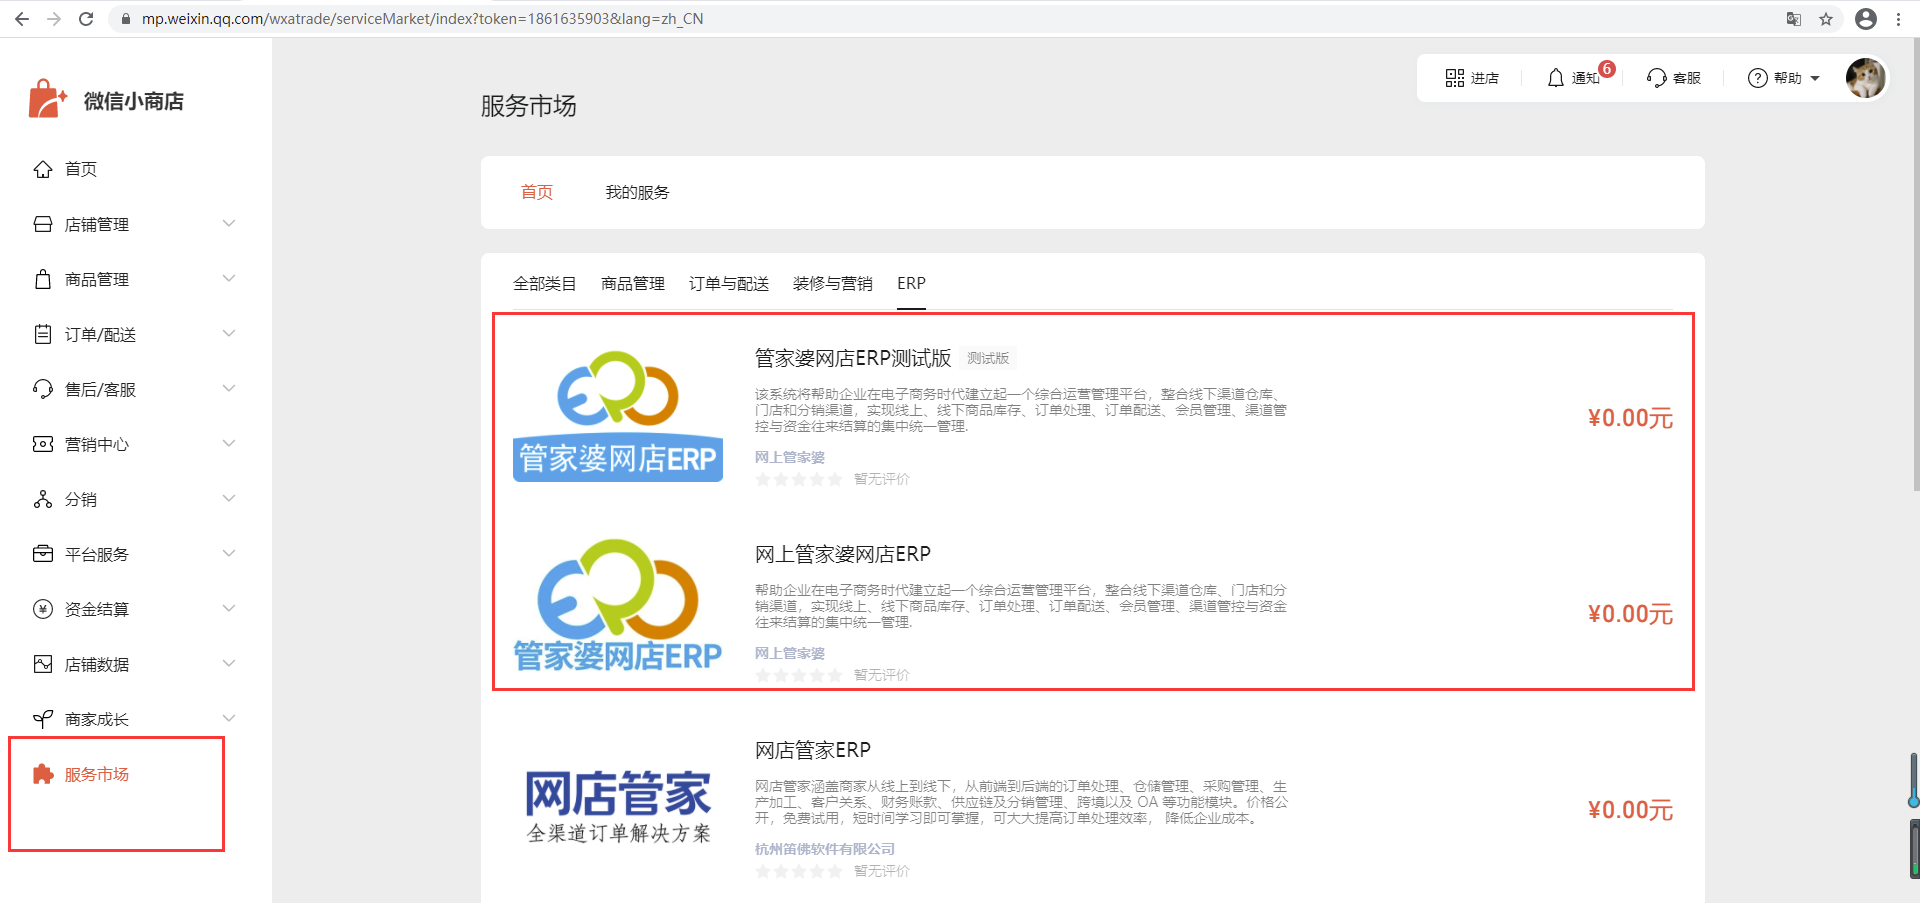This screenshot has width=1920, height=903.
Task: Expand the 分销 chevron
Action: coord(229,498)
